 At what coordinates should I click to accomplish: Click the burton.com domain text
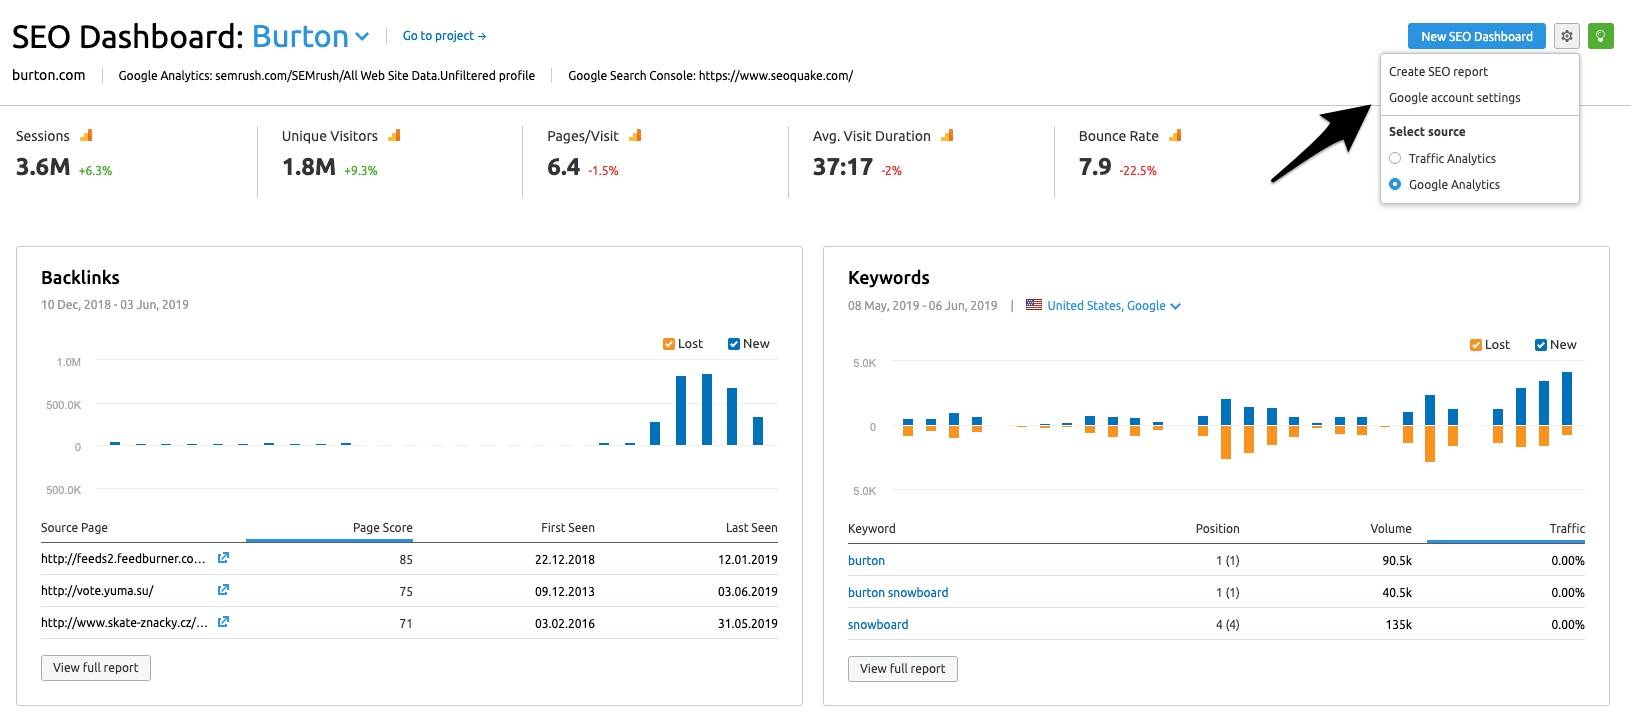coord(48,75)
